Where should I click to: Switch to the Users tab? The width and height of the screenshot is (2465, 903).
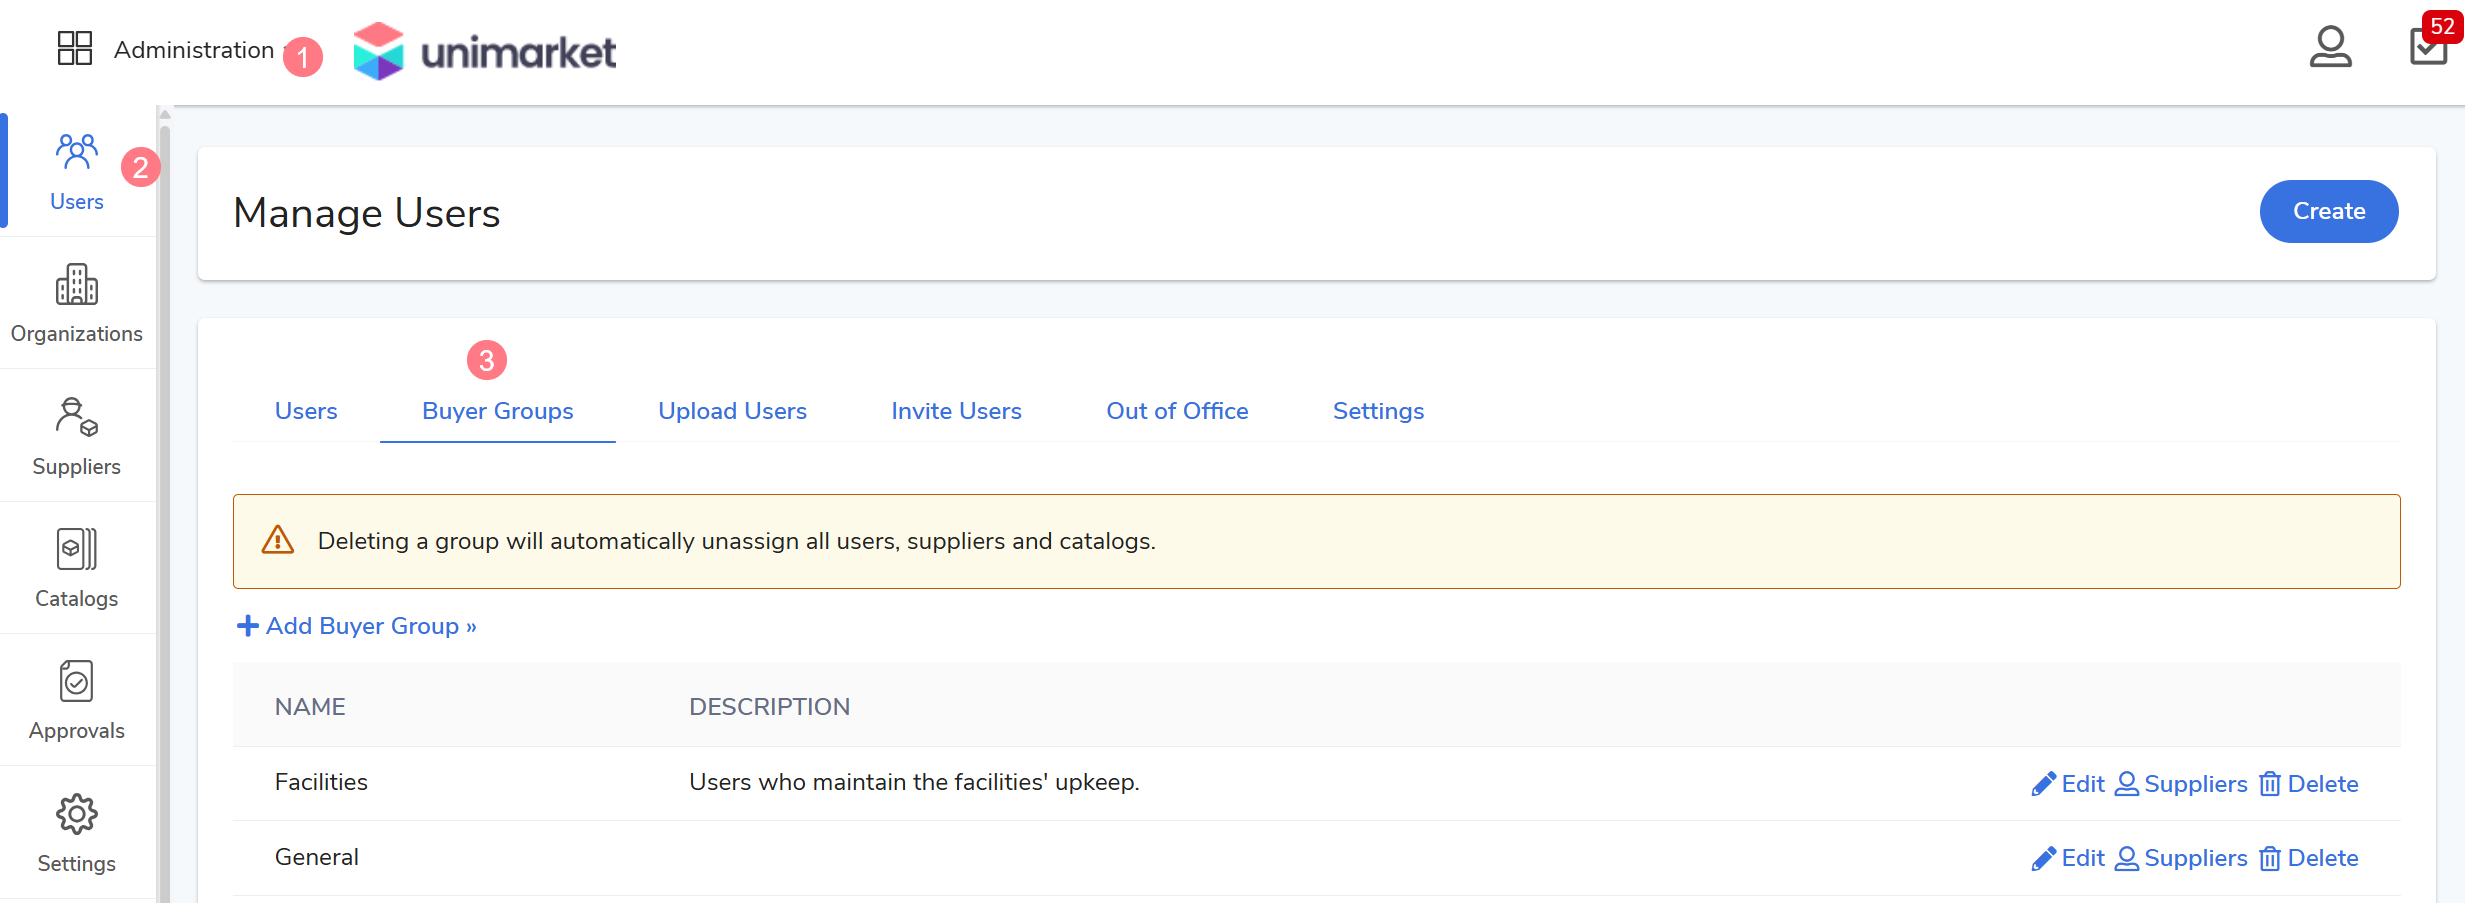pyautogui.click(x=306, y=411)
